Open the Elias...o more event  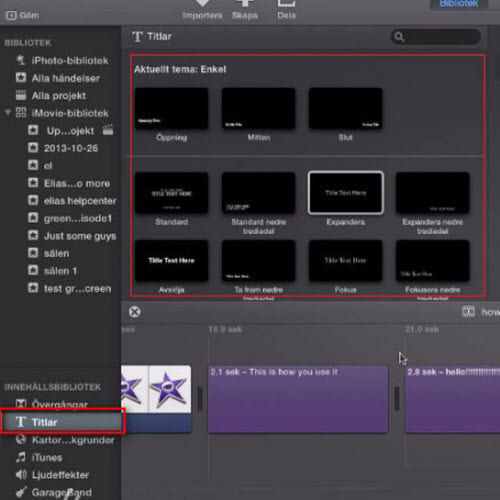point(69,183)
